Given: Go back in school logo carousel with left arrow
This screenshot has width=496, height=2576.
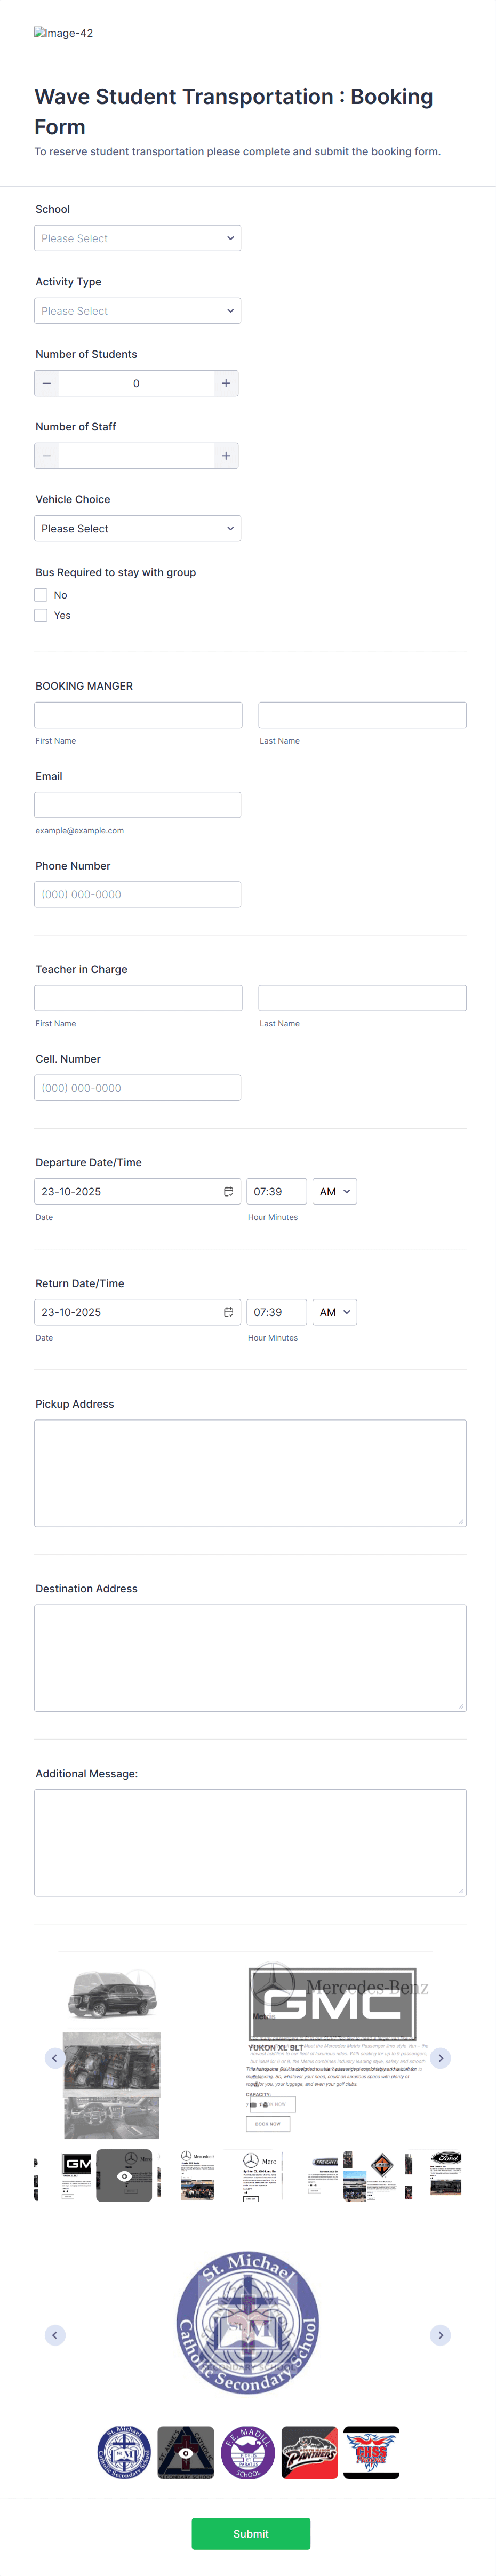Looking at the screenshot, I should pos(55,2335).
